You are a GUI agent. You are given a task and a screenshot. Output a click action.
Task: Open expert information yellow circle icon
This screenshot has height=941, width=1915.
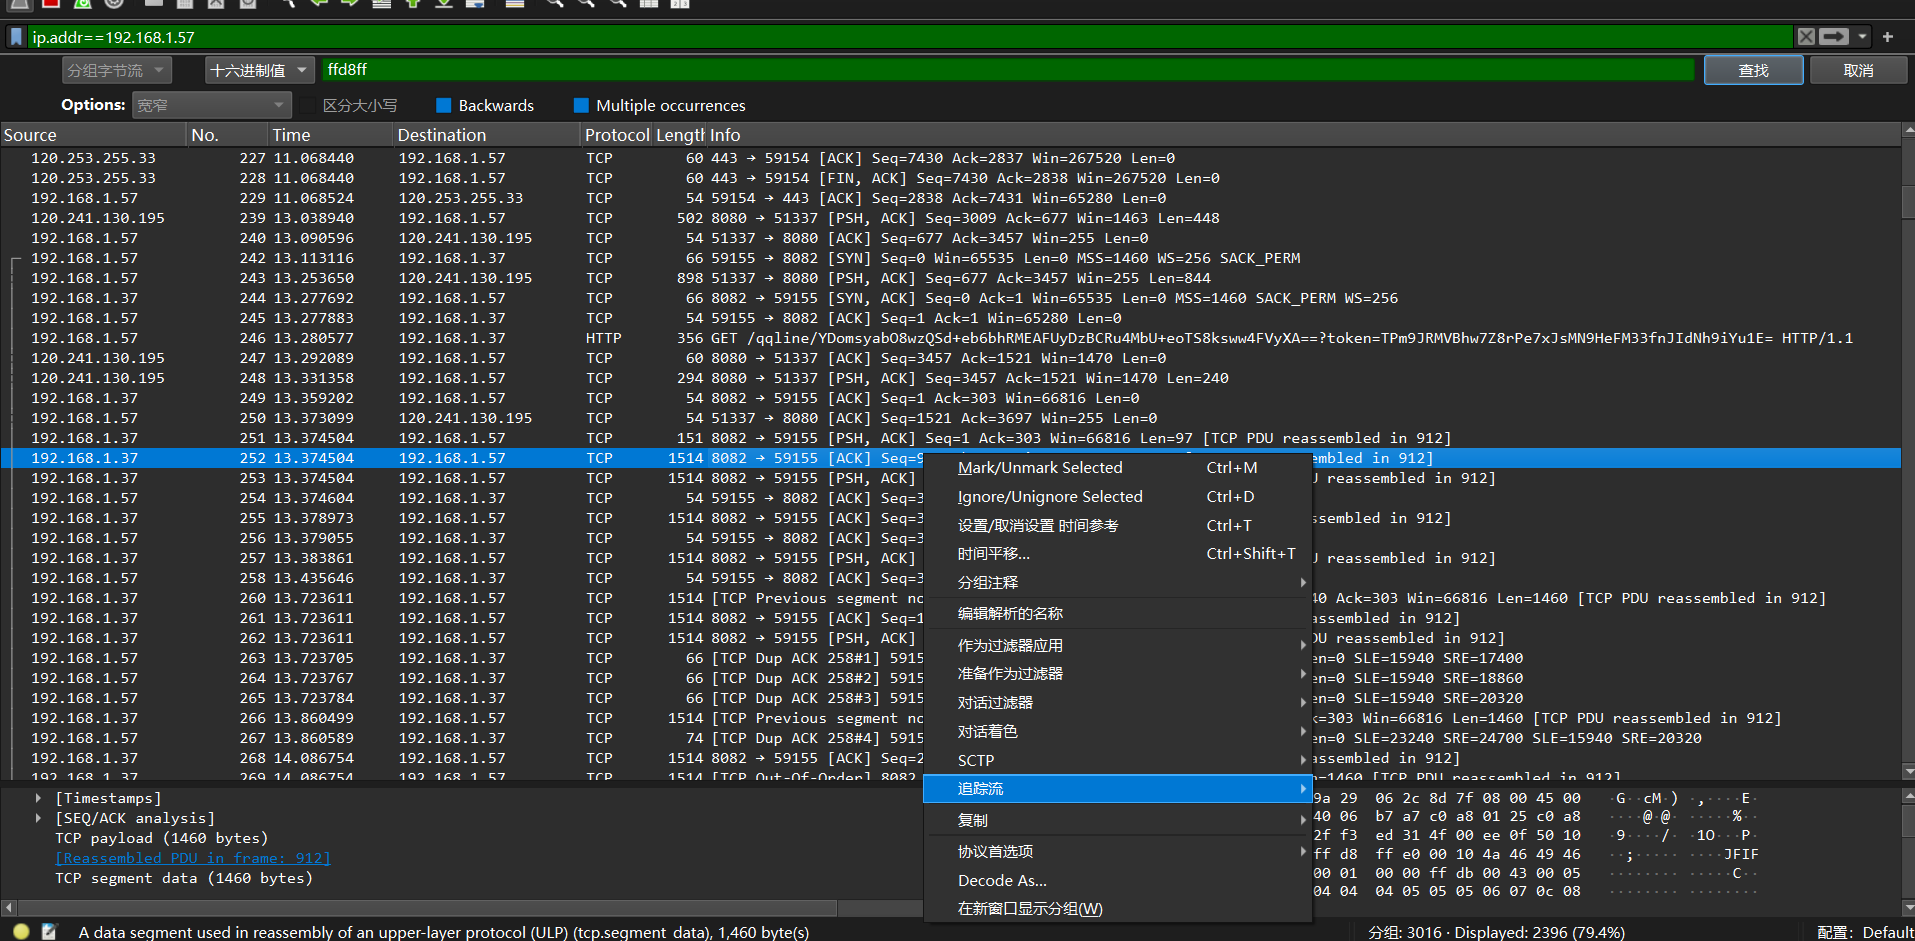(21, 931)
